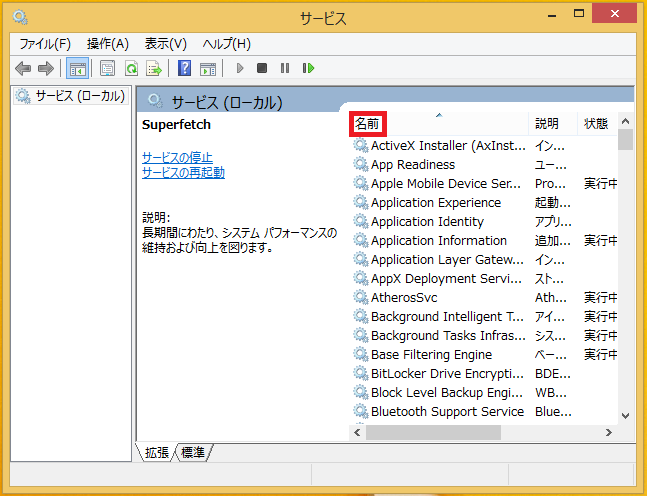Switch to the 拡張 tab
The image size is (647, 496).
tap(156, 453)
